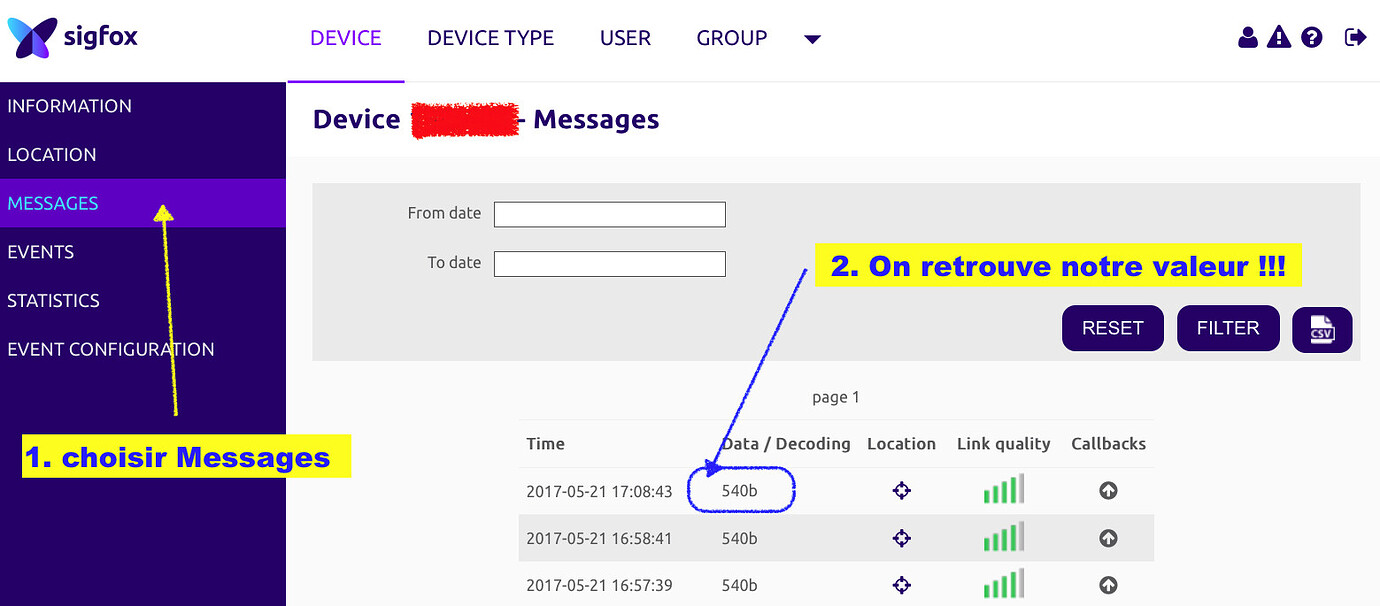Open the USER tab
This screenshot has height=606, width=1380.
[x=625, y=38]
